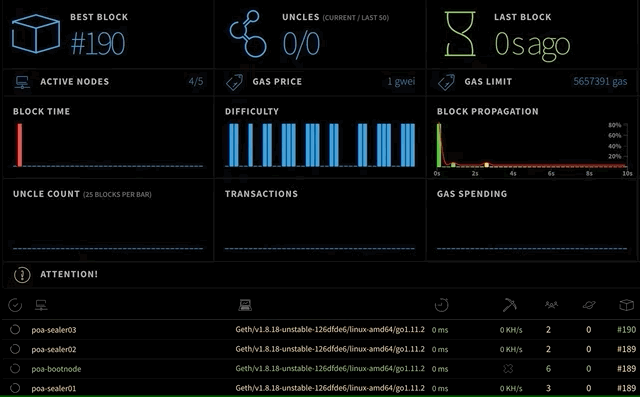This screenshot has height=397, width=640.
Task: Sort by last block cube column icon
Action: click(626, 305)
